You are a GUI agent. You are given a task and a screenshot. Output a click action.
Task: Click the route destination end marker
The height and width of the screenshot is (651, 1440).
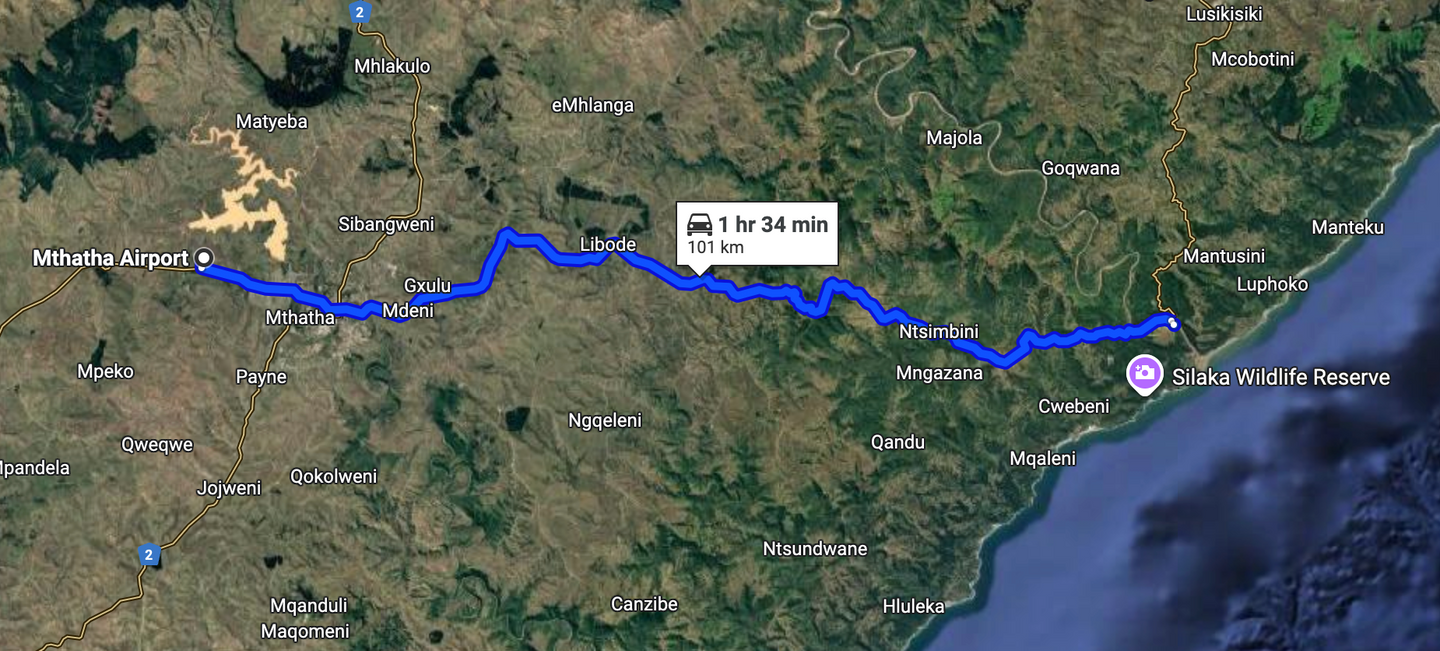pos(1173,324)
